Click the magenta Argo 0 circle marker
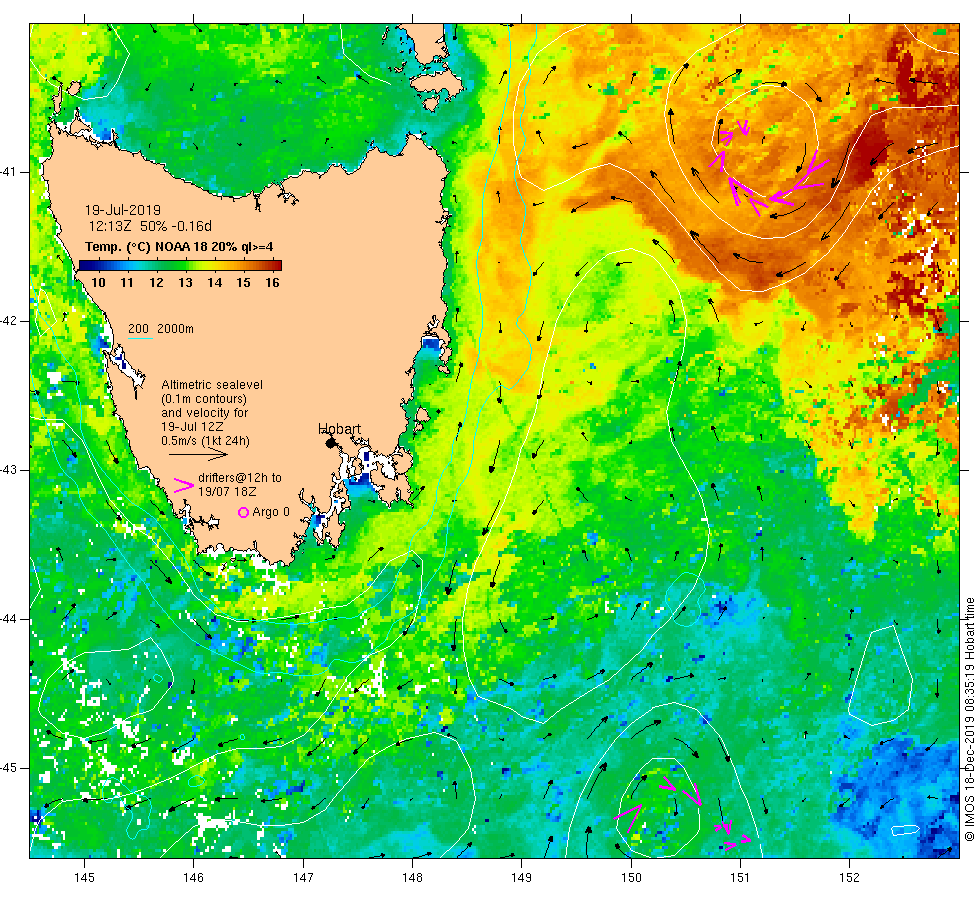This screenshot has width=980, height=900. coord(244,512)
